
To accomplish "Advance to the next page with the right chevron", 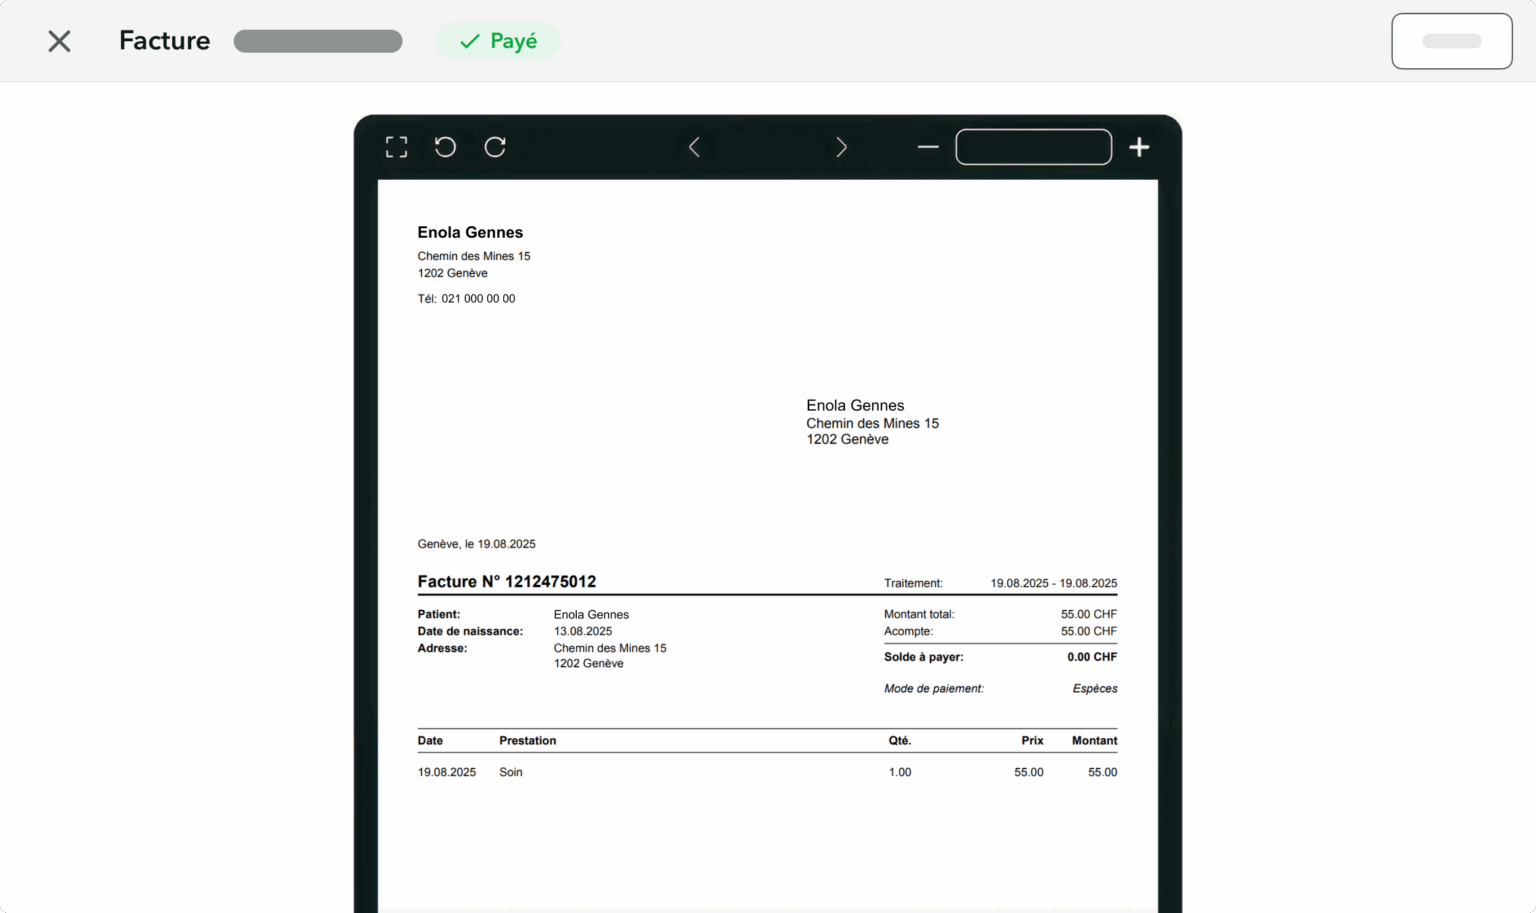I will [841, 147].
